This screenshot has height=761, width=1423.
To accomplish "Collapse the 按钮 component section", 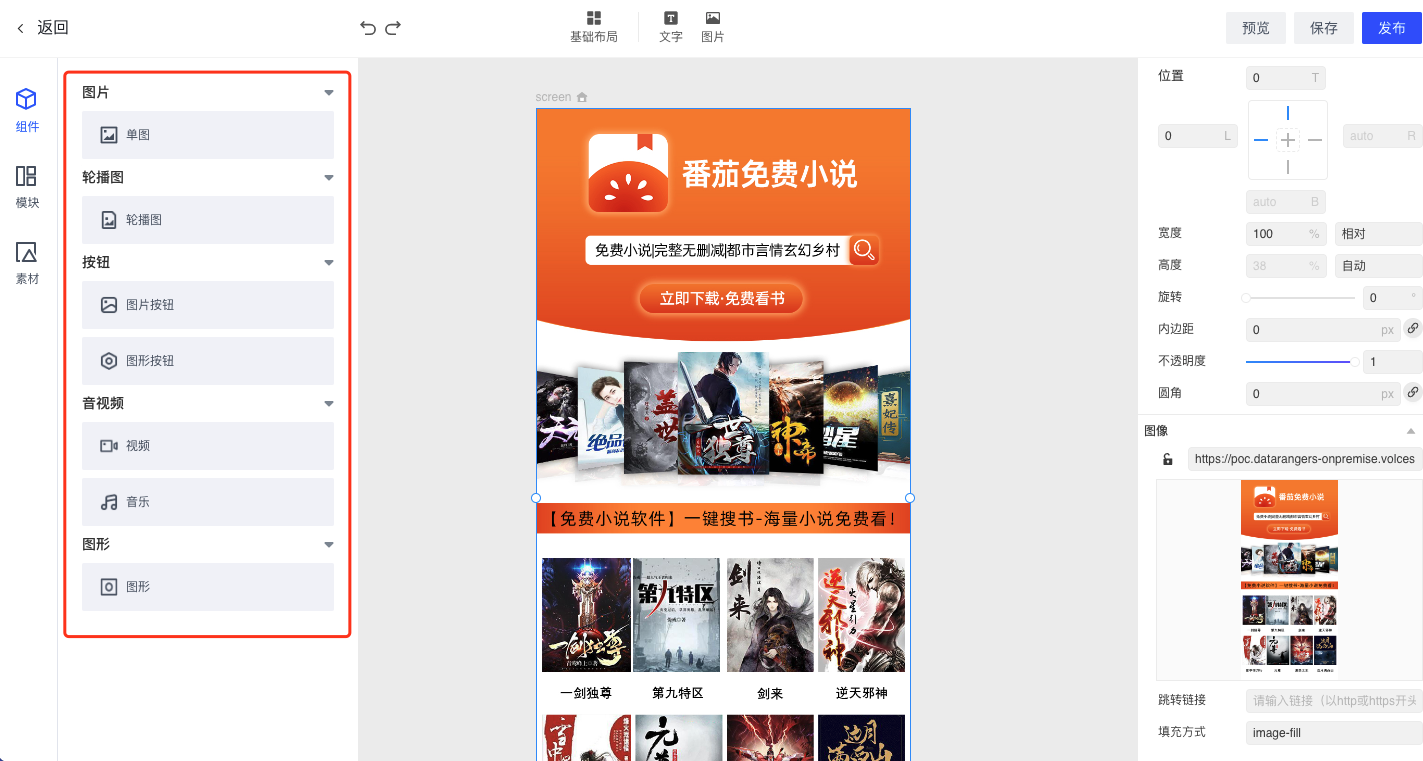I will click(329, 262).
